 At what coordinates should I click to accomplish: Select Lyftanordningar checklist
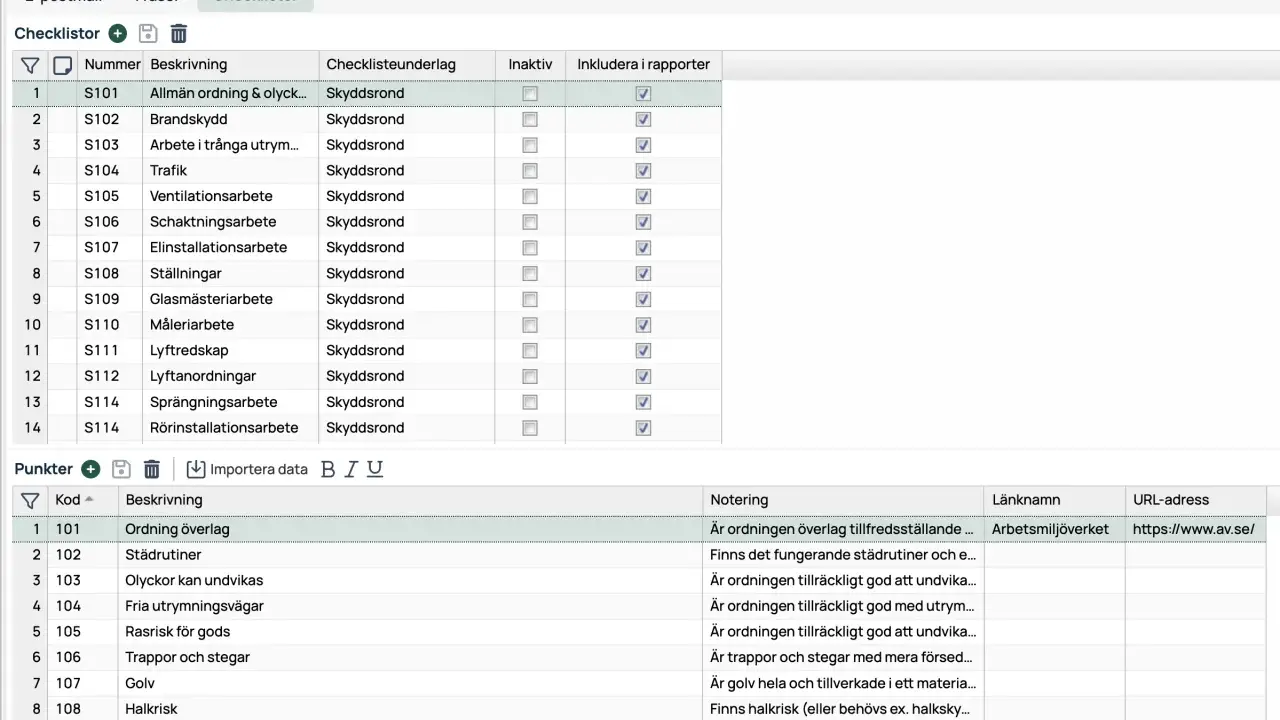point(367,376)
